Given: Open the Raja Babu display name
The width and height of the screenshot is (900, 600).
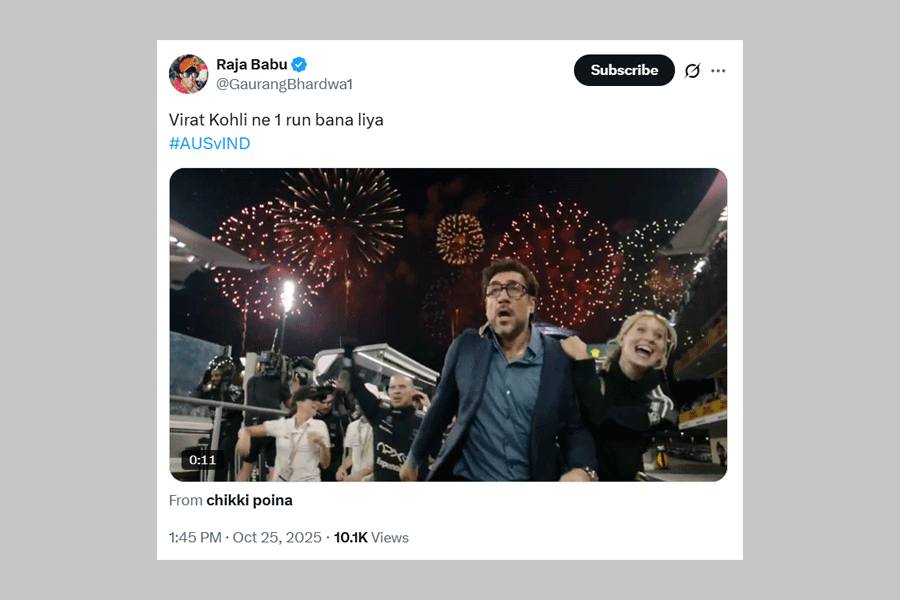Looking at the screenshot, I should [251, 65].
